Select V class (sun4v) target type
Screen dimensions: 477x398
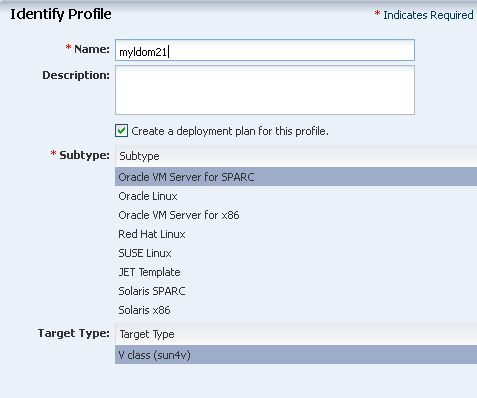[x=296, y=355]
